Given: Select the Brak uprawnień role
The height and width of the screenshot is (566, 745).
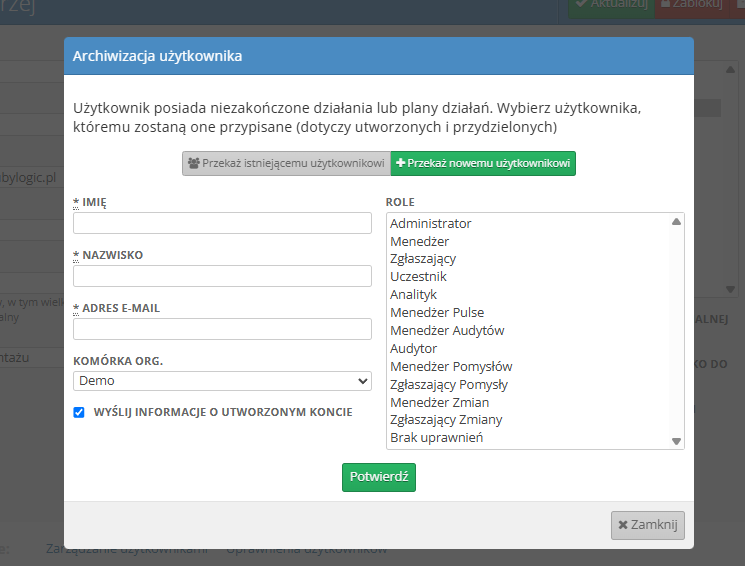Looking at the screenshot, I should coord(527,438).
